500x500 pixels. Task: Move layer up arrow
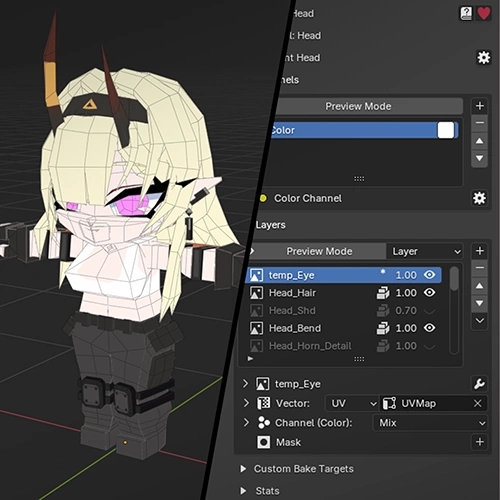click(480, 286)
